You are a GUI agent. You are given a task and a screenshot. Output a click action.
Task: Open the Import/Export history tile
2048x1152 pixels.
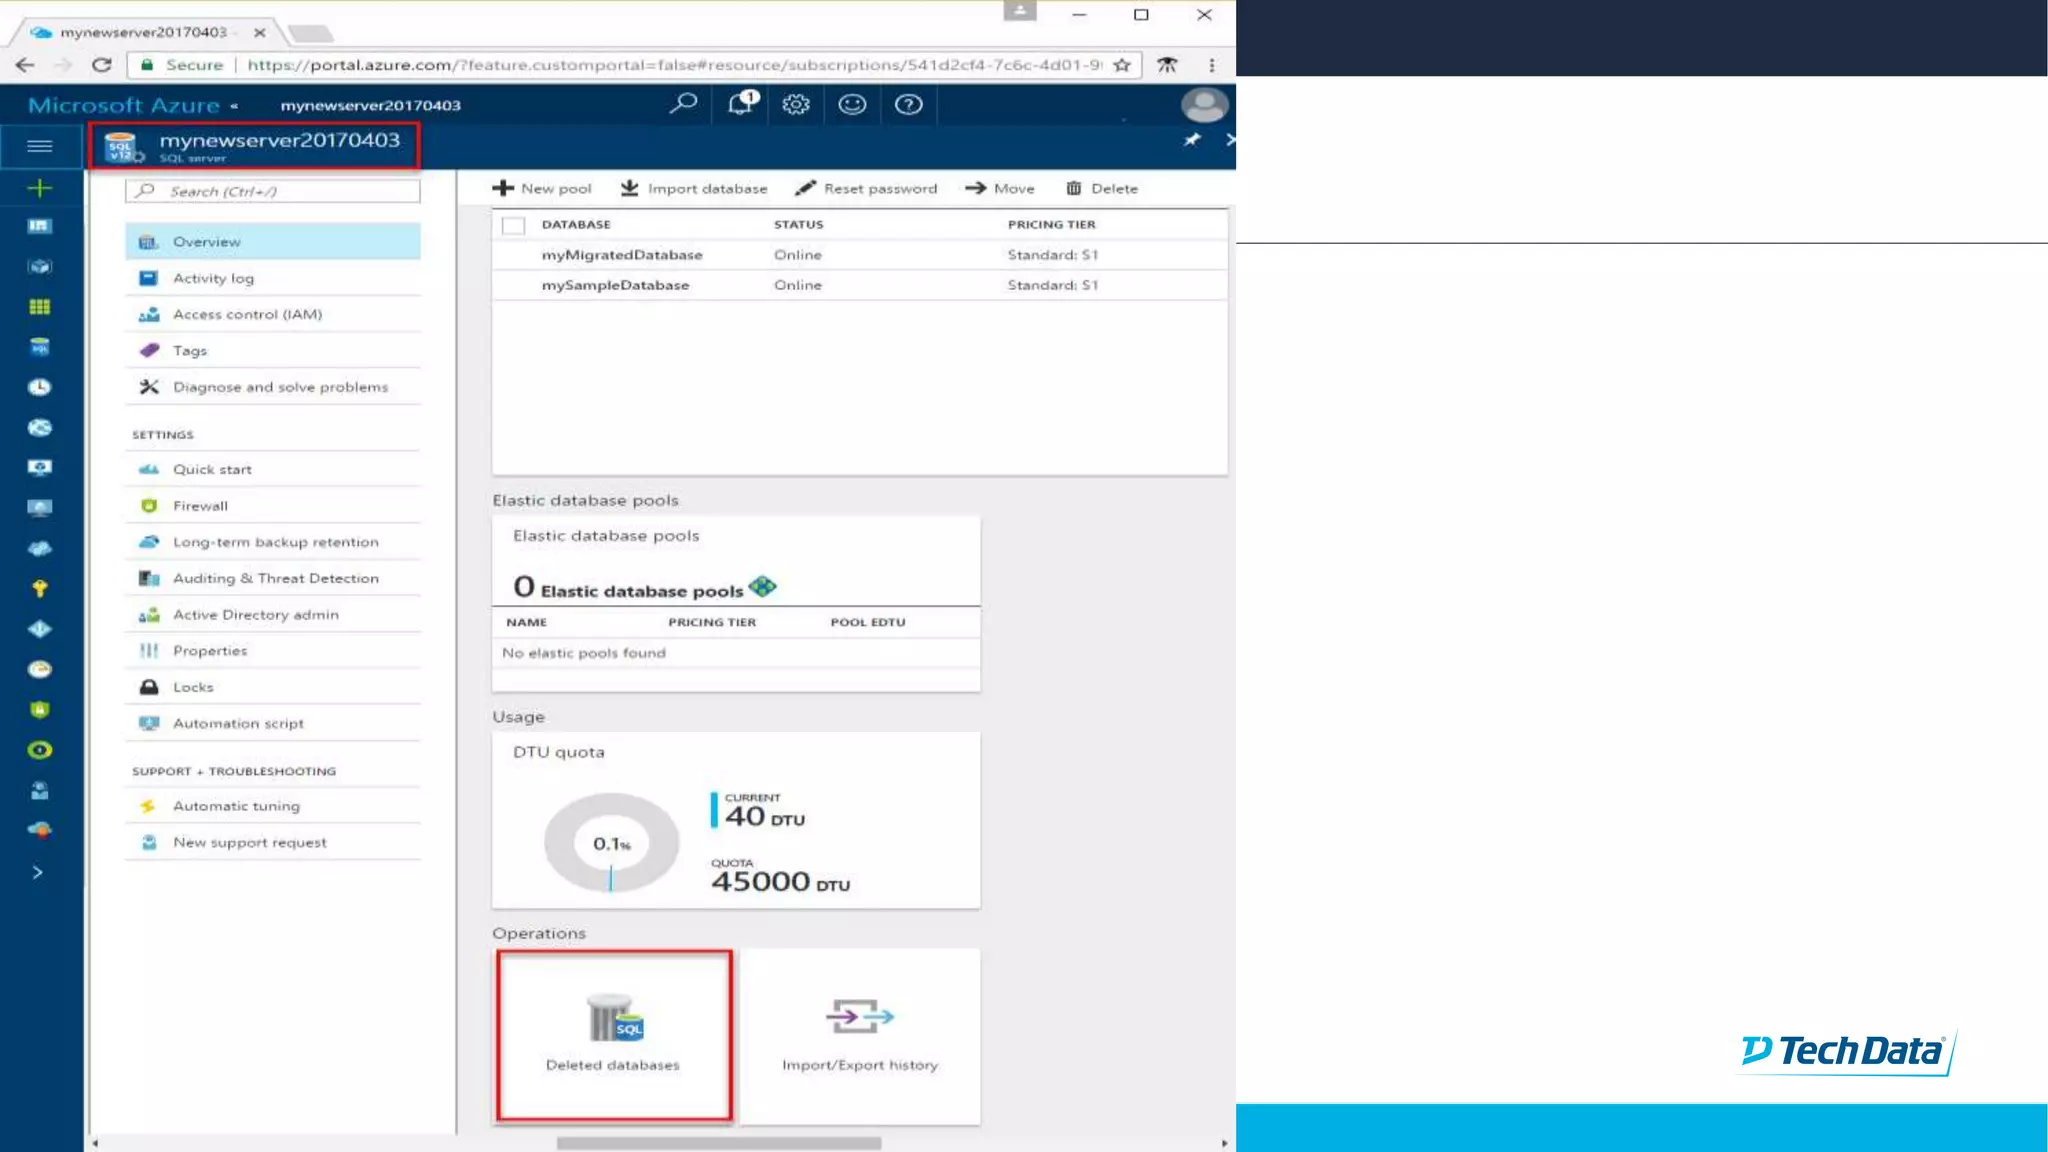(860, 1036)
